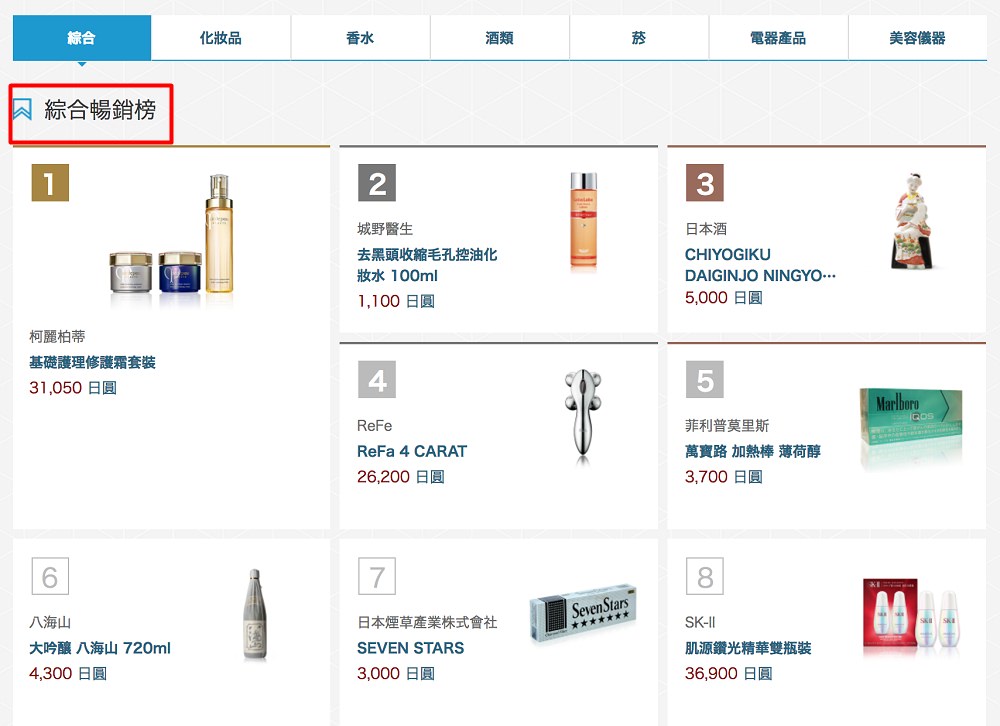View the sake doll figurine image

tap(914, 221)
